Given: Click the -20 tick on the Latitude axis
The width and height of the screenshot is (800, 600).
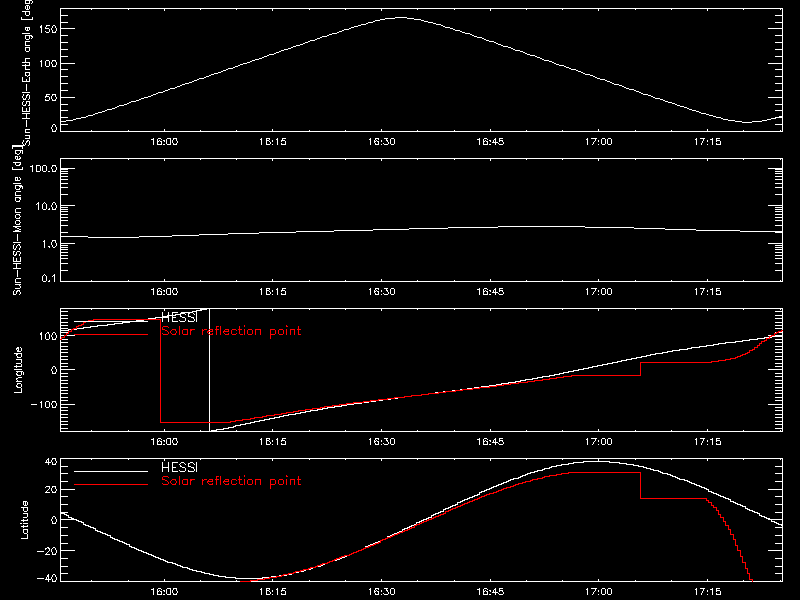Looking at the screenshot, I should coord(47,551).
